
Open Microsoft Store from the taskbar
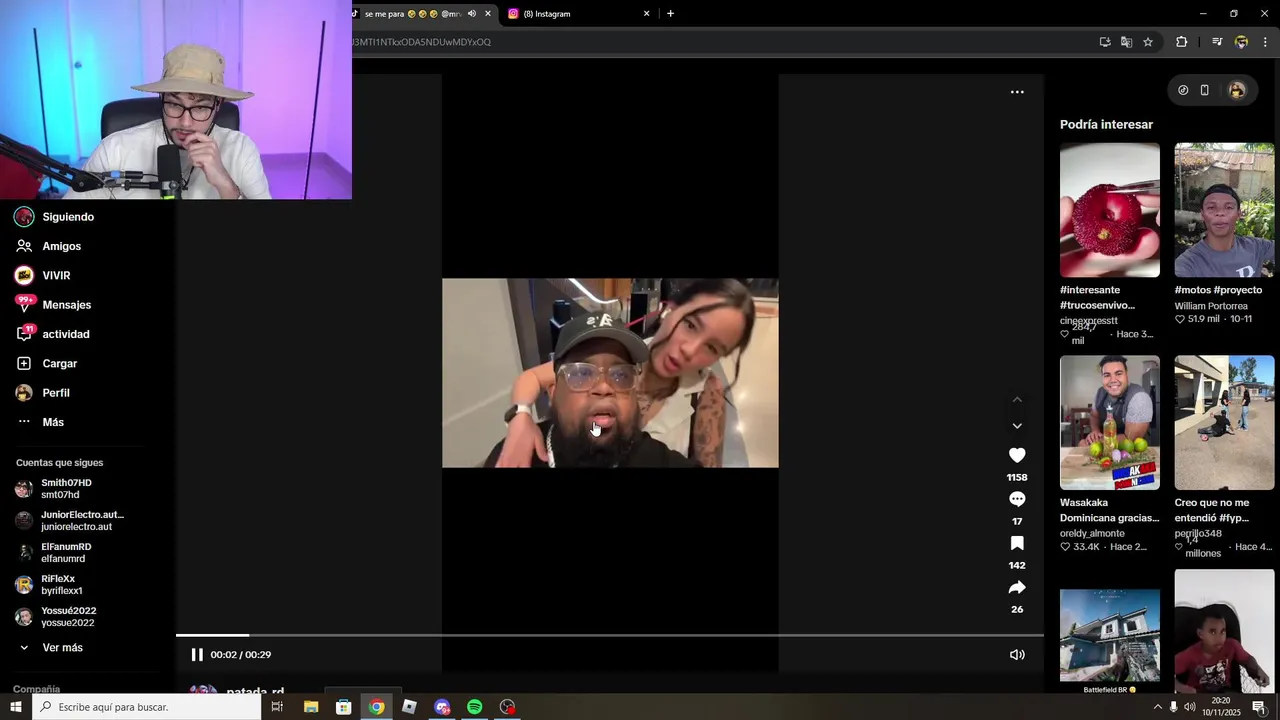click(343, 707)
